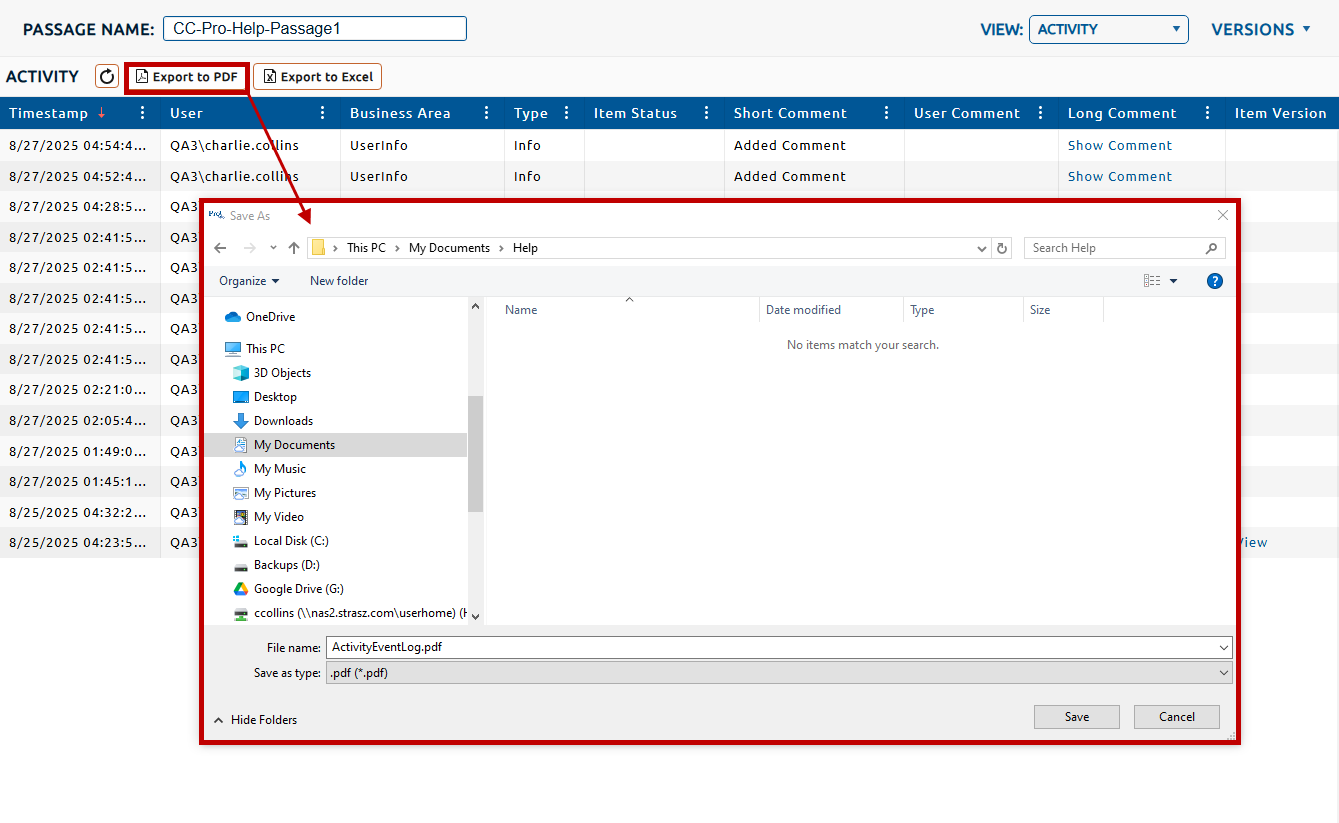Image resolution: width=1339 pixels, height=823 pixels.
Task: Click Show Comment link in first row
Action: tap(1119, 145)
